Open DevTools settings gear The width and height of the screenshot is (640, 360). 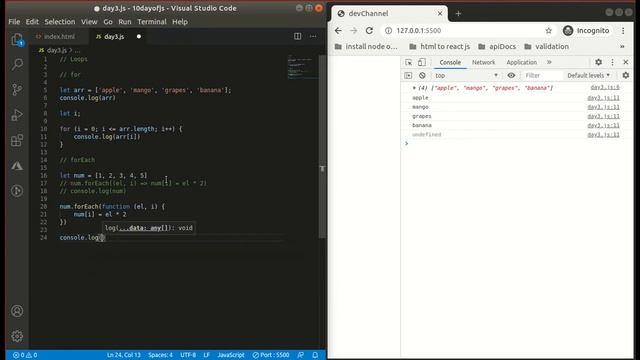[x=598, y=62]
